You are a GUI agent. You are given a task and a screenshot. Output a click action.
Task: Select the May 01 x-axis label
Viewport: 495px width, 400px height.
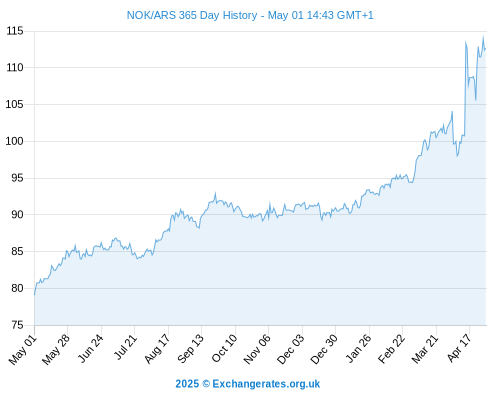pos(22,350)
